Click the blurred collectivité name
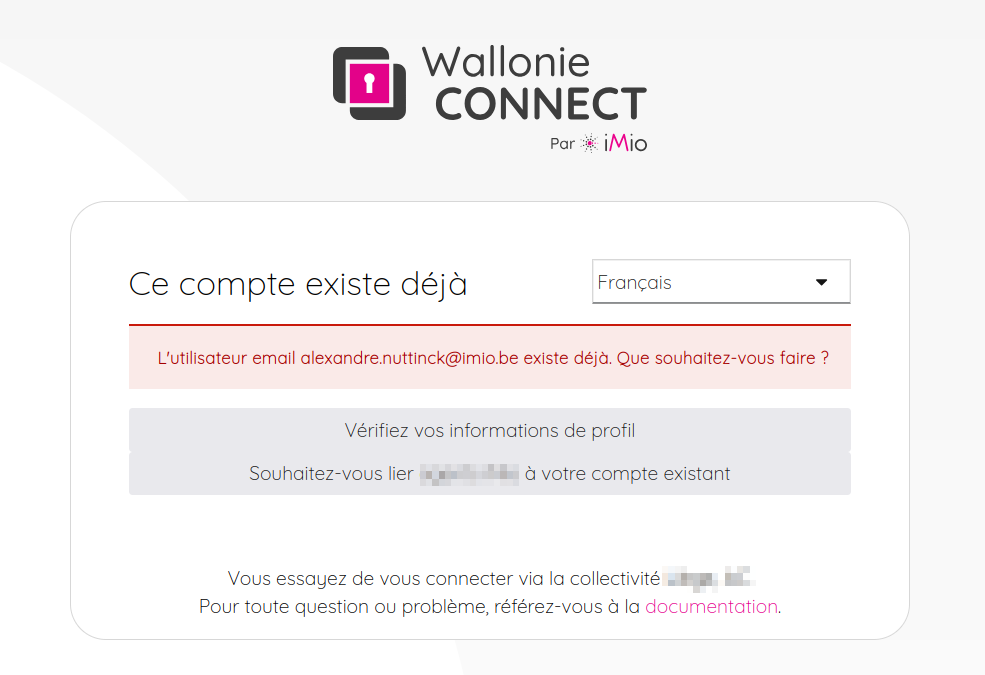The width and height of the screenshot is (985, 675). point(708,578)
